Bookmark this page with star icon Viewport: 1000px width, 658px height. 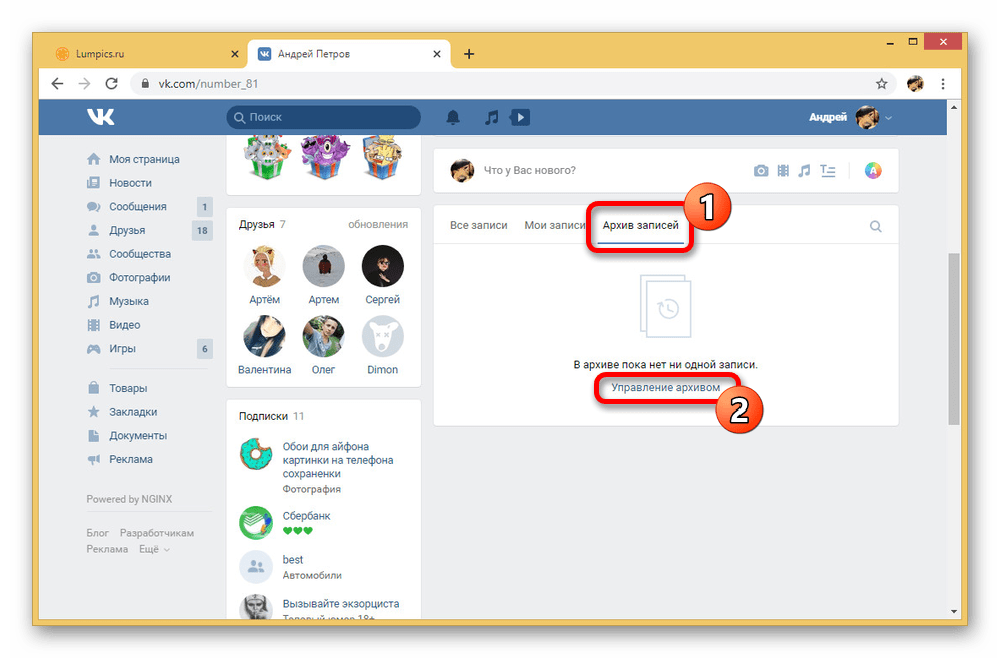881,84
